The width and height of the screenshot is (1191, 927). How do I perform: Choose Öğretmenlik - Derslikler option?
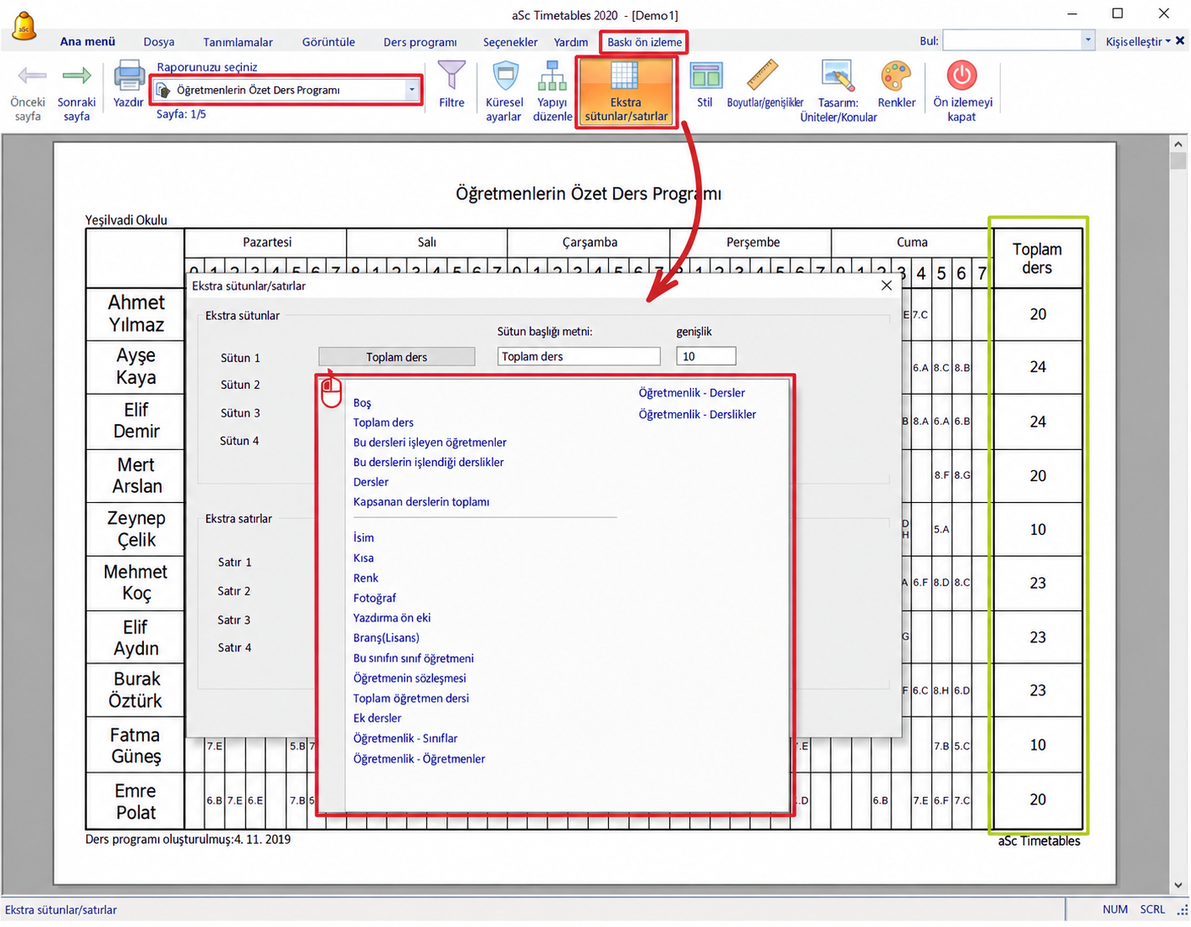[697, 414]
